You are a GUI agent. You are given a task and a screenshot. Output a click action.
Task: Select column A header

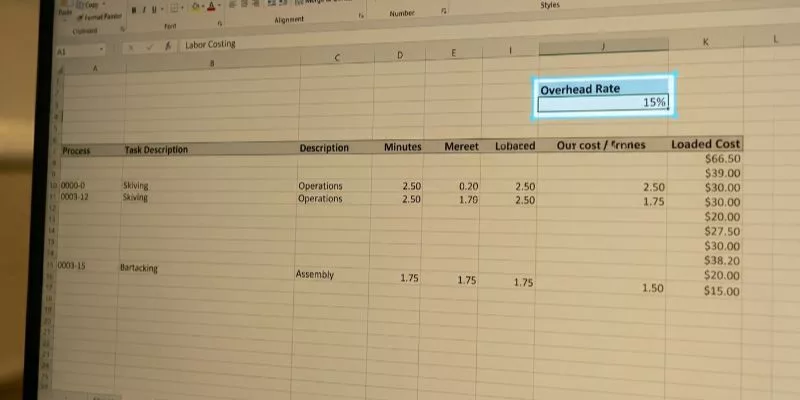tap(95, 67)
